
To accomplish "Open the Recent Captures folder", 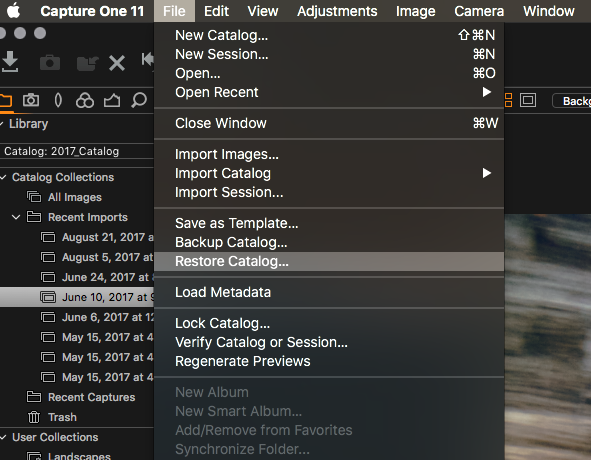I will tap(92, 397).
